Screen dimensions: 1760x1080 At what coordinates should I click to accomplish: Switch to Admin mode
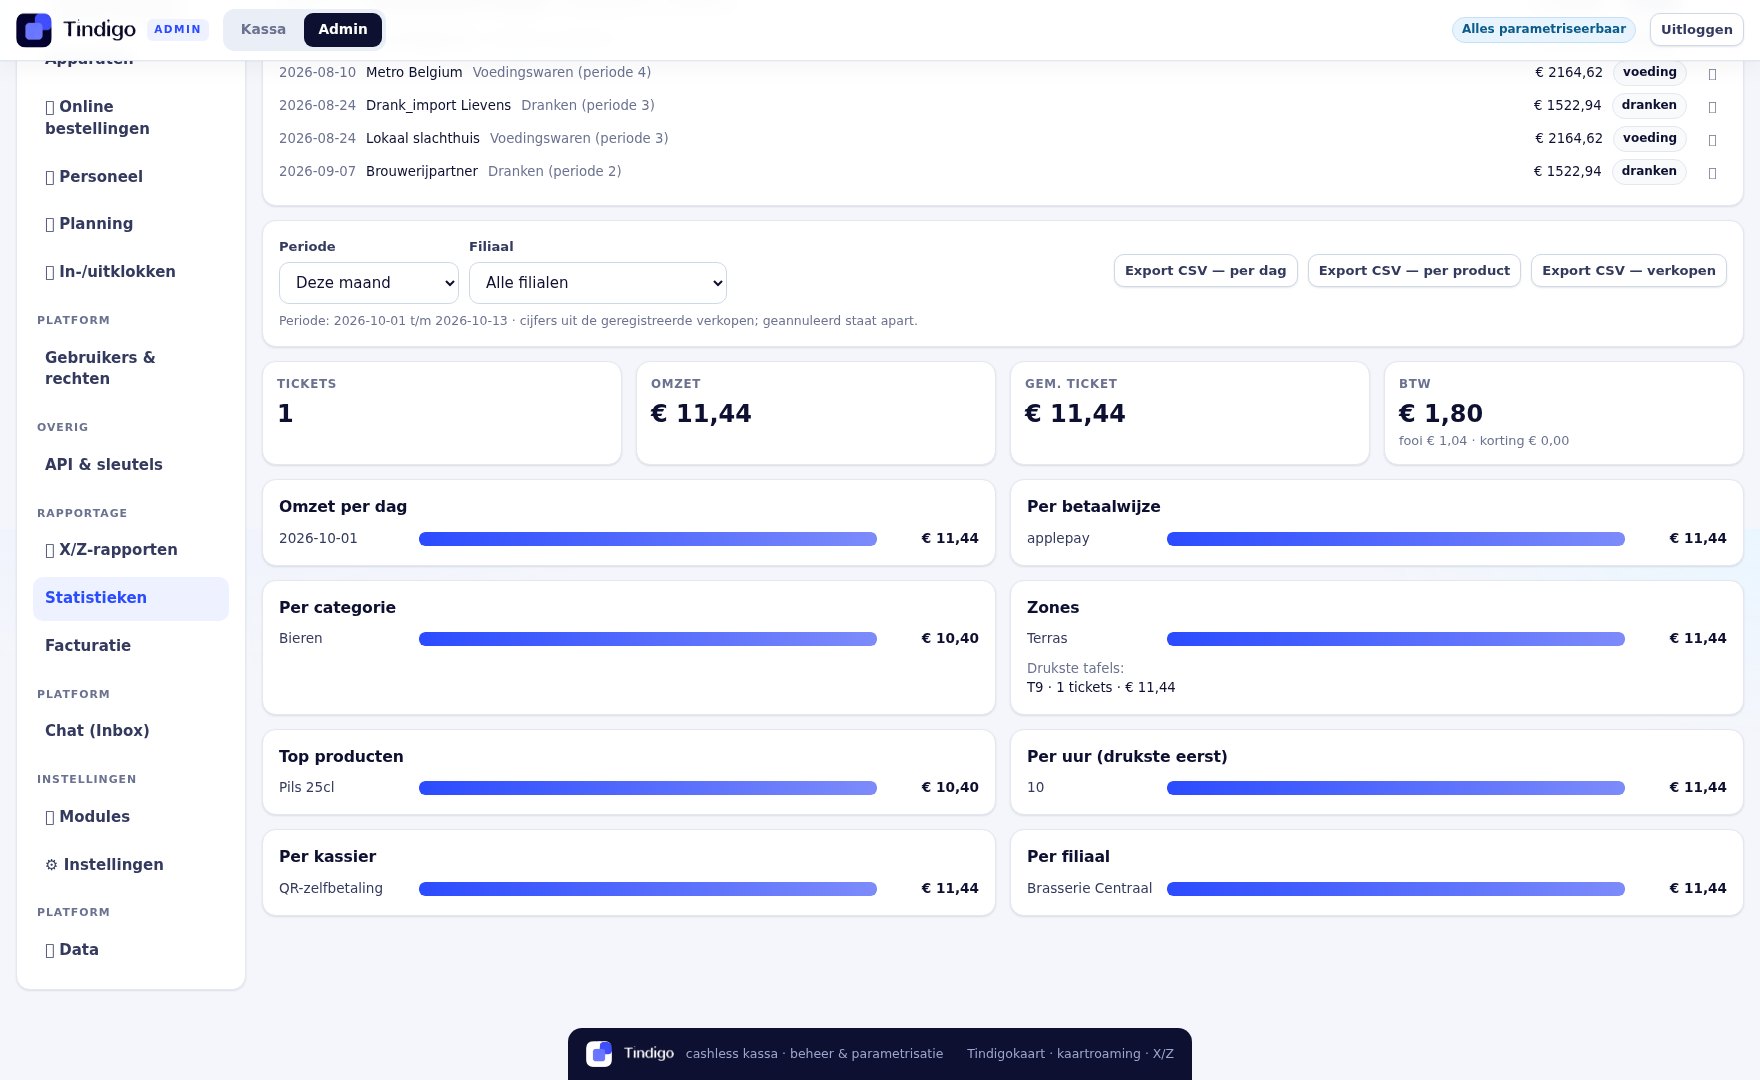(x=343, y=30)
